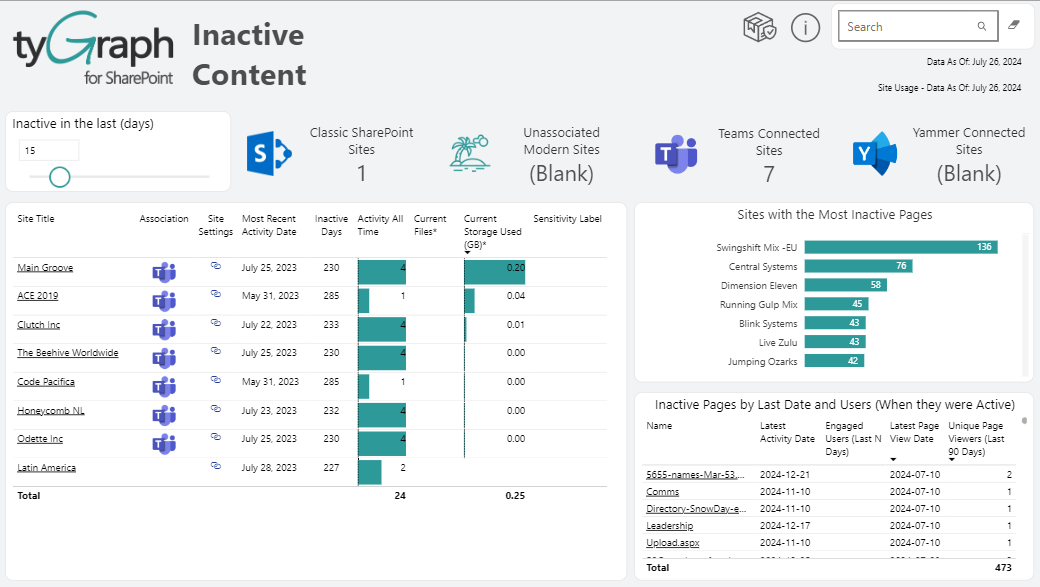Open The Beehive Worldwide site link
This screenshot has width=1040, height=587.
click(68, 353)
